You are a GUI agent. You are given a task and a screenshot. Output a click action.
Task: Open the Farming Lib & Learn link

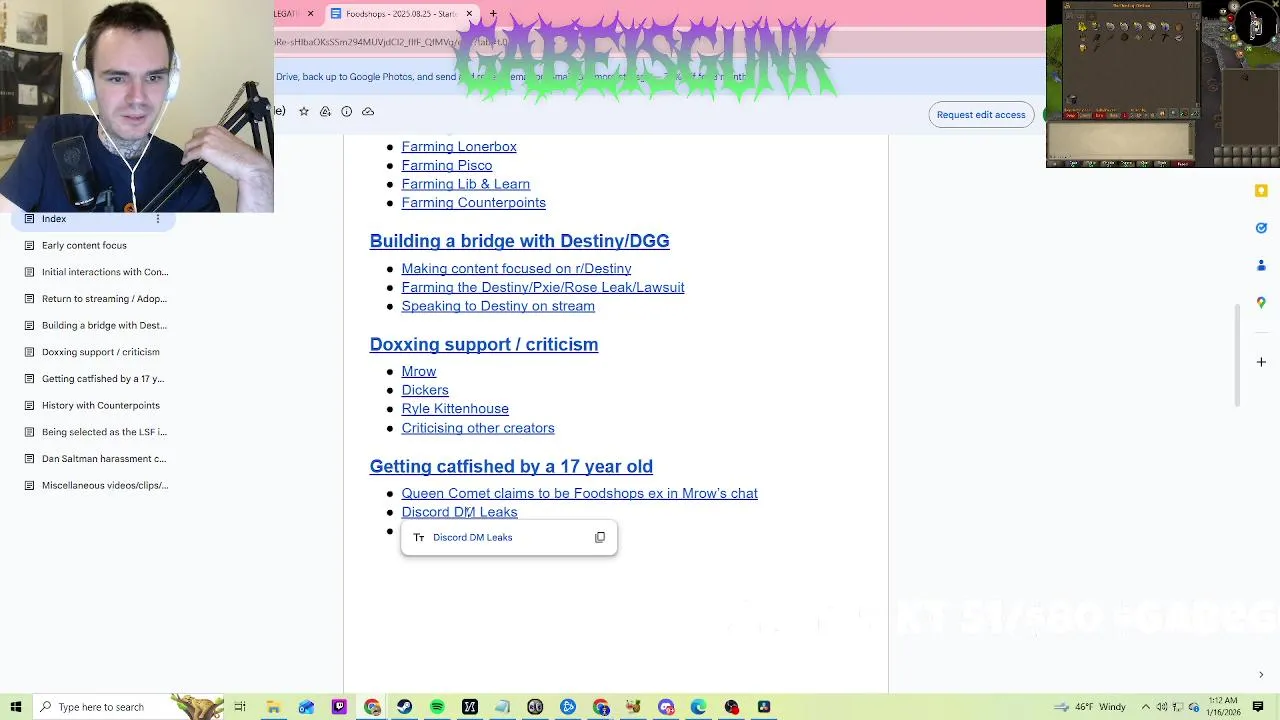point(466,184)
